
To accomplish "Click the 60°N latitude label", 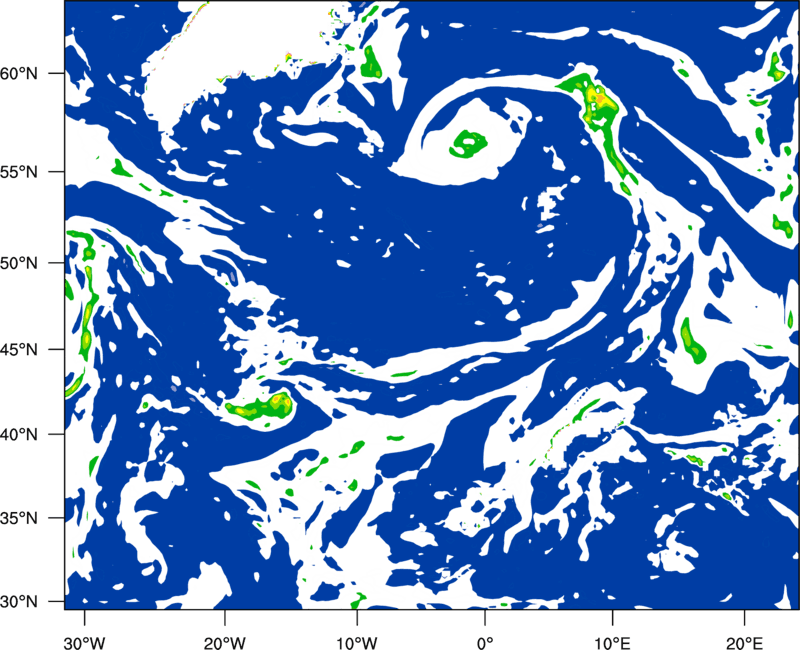I will [x=19, y=73].
